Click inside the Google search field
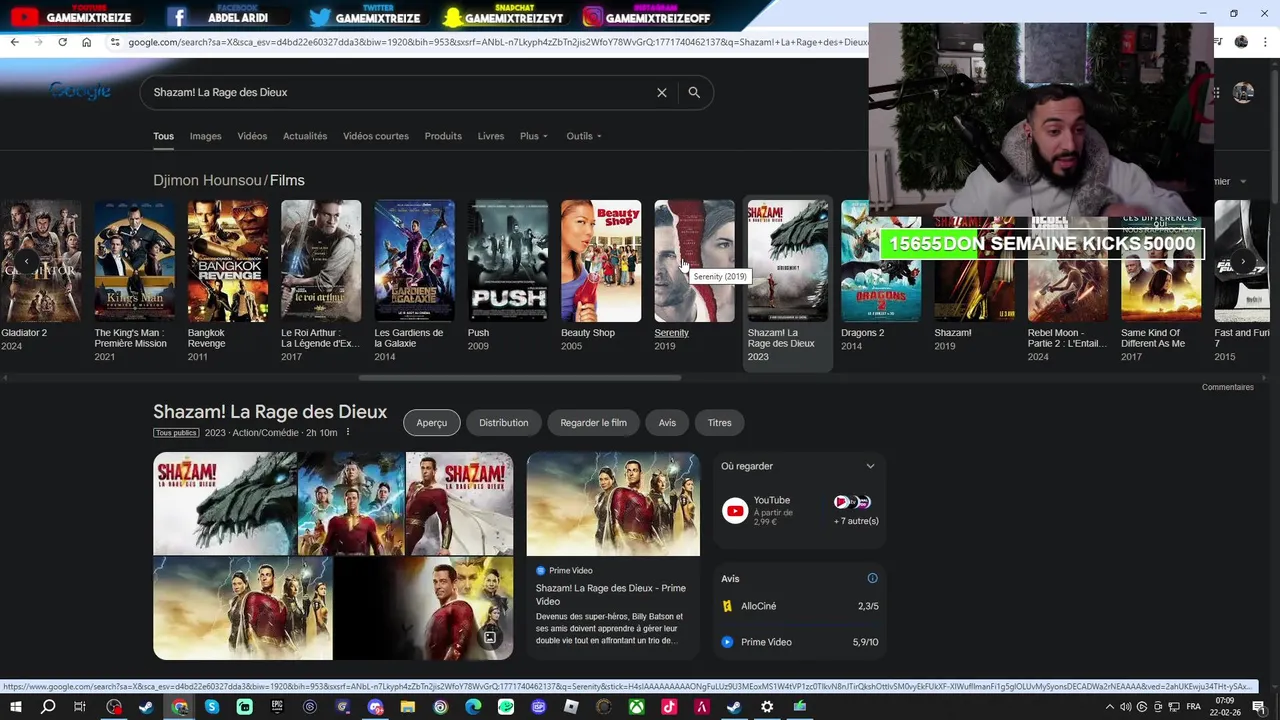 [x=400, y=92]
